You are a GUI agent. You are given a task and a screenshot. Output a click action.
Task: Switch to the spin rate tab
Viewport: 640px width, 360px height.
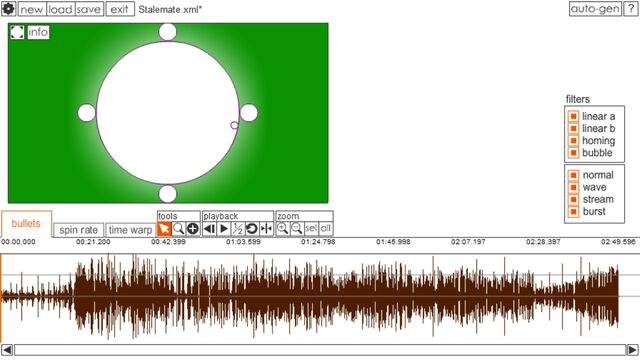pyautogui.click(x=78, y=230)
